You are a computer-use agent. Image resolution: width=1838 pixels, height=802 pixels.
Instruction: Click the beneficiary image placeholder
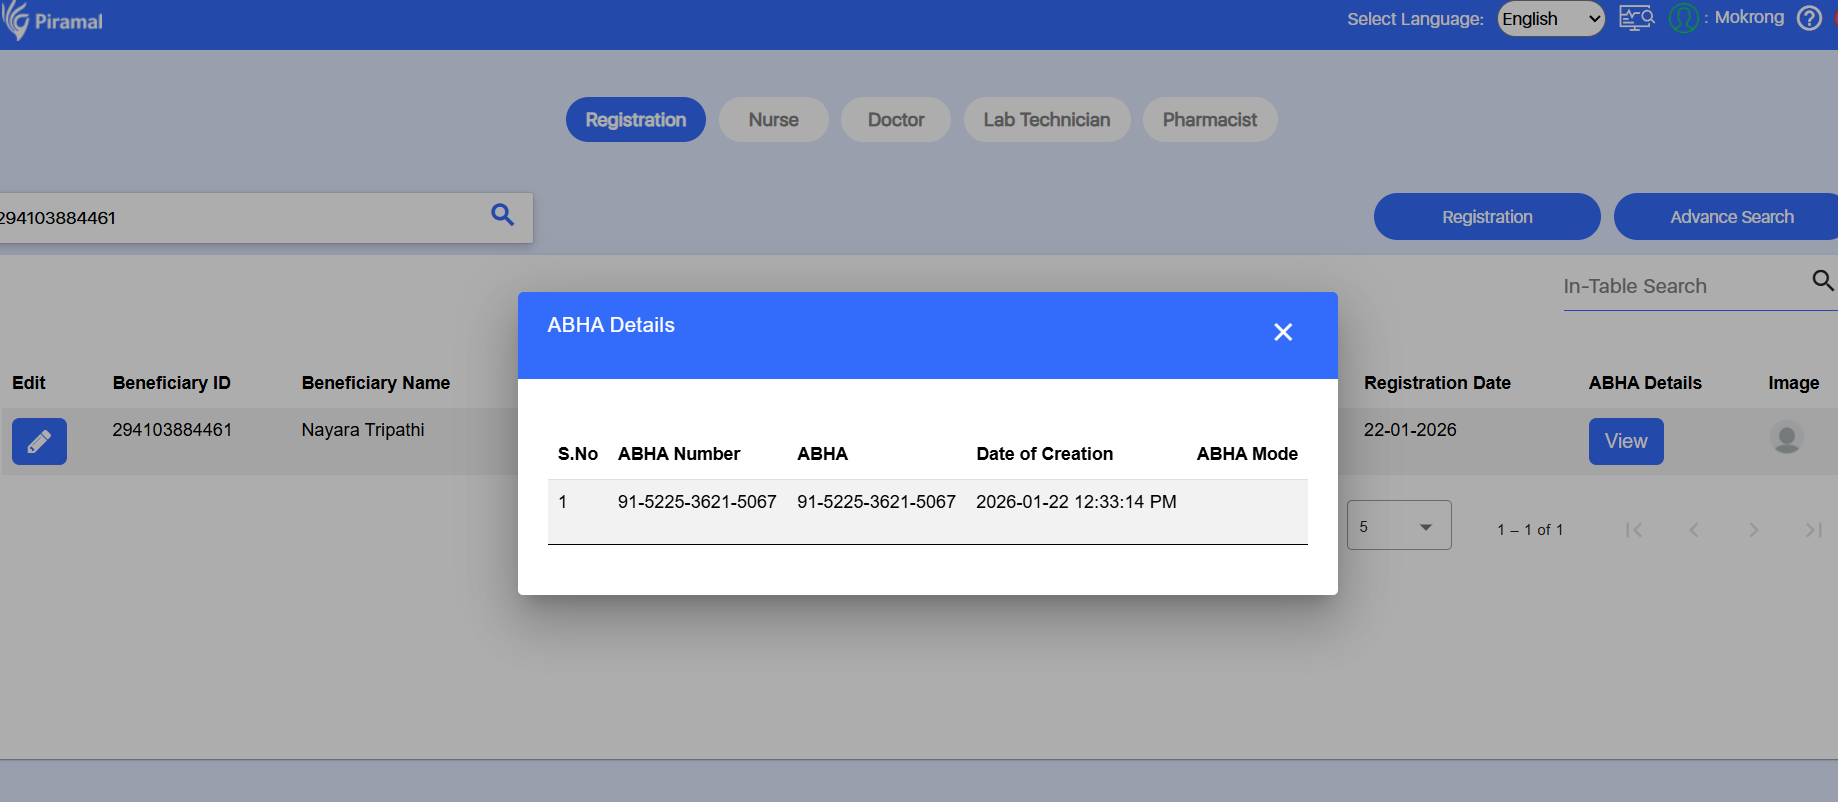(x=1786, y=438)
